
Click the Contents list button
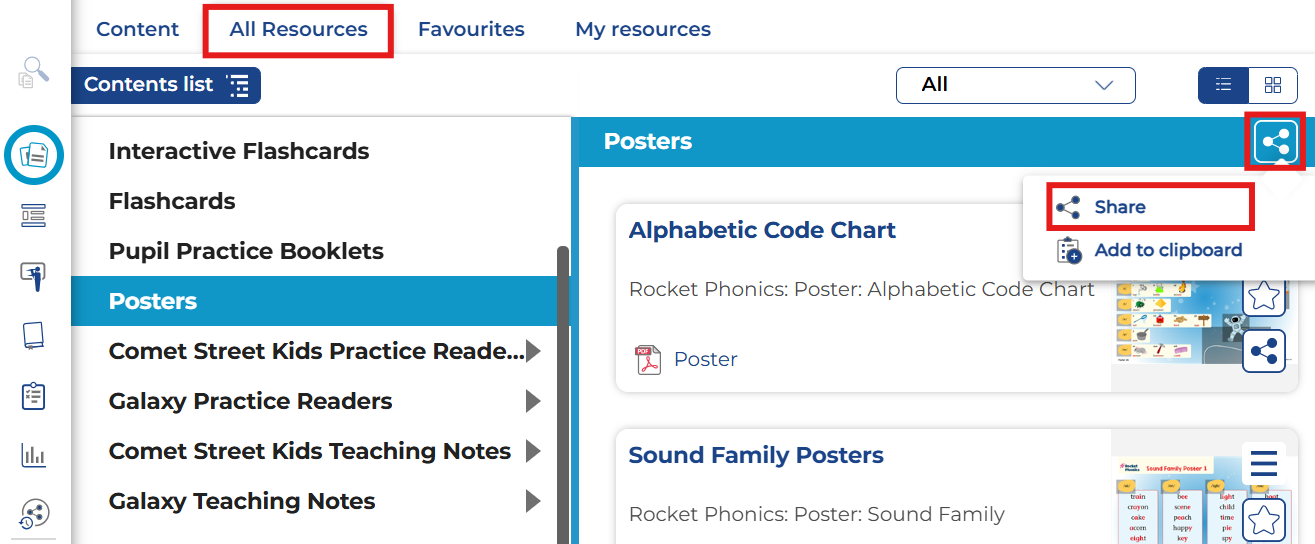pos(166,85)
